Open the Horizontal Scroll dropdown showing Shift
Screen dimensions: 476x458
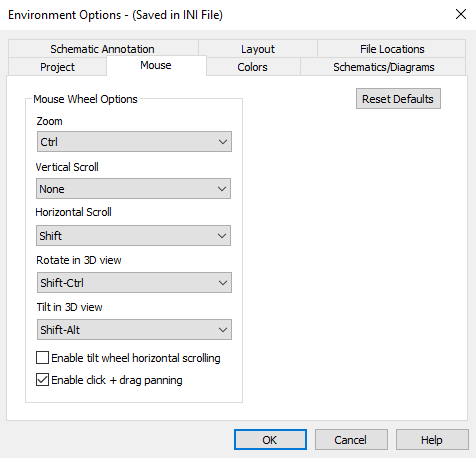coord(133,236)
